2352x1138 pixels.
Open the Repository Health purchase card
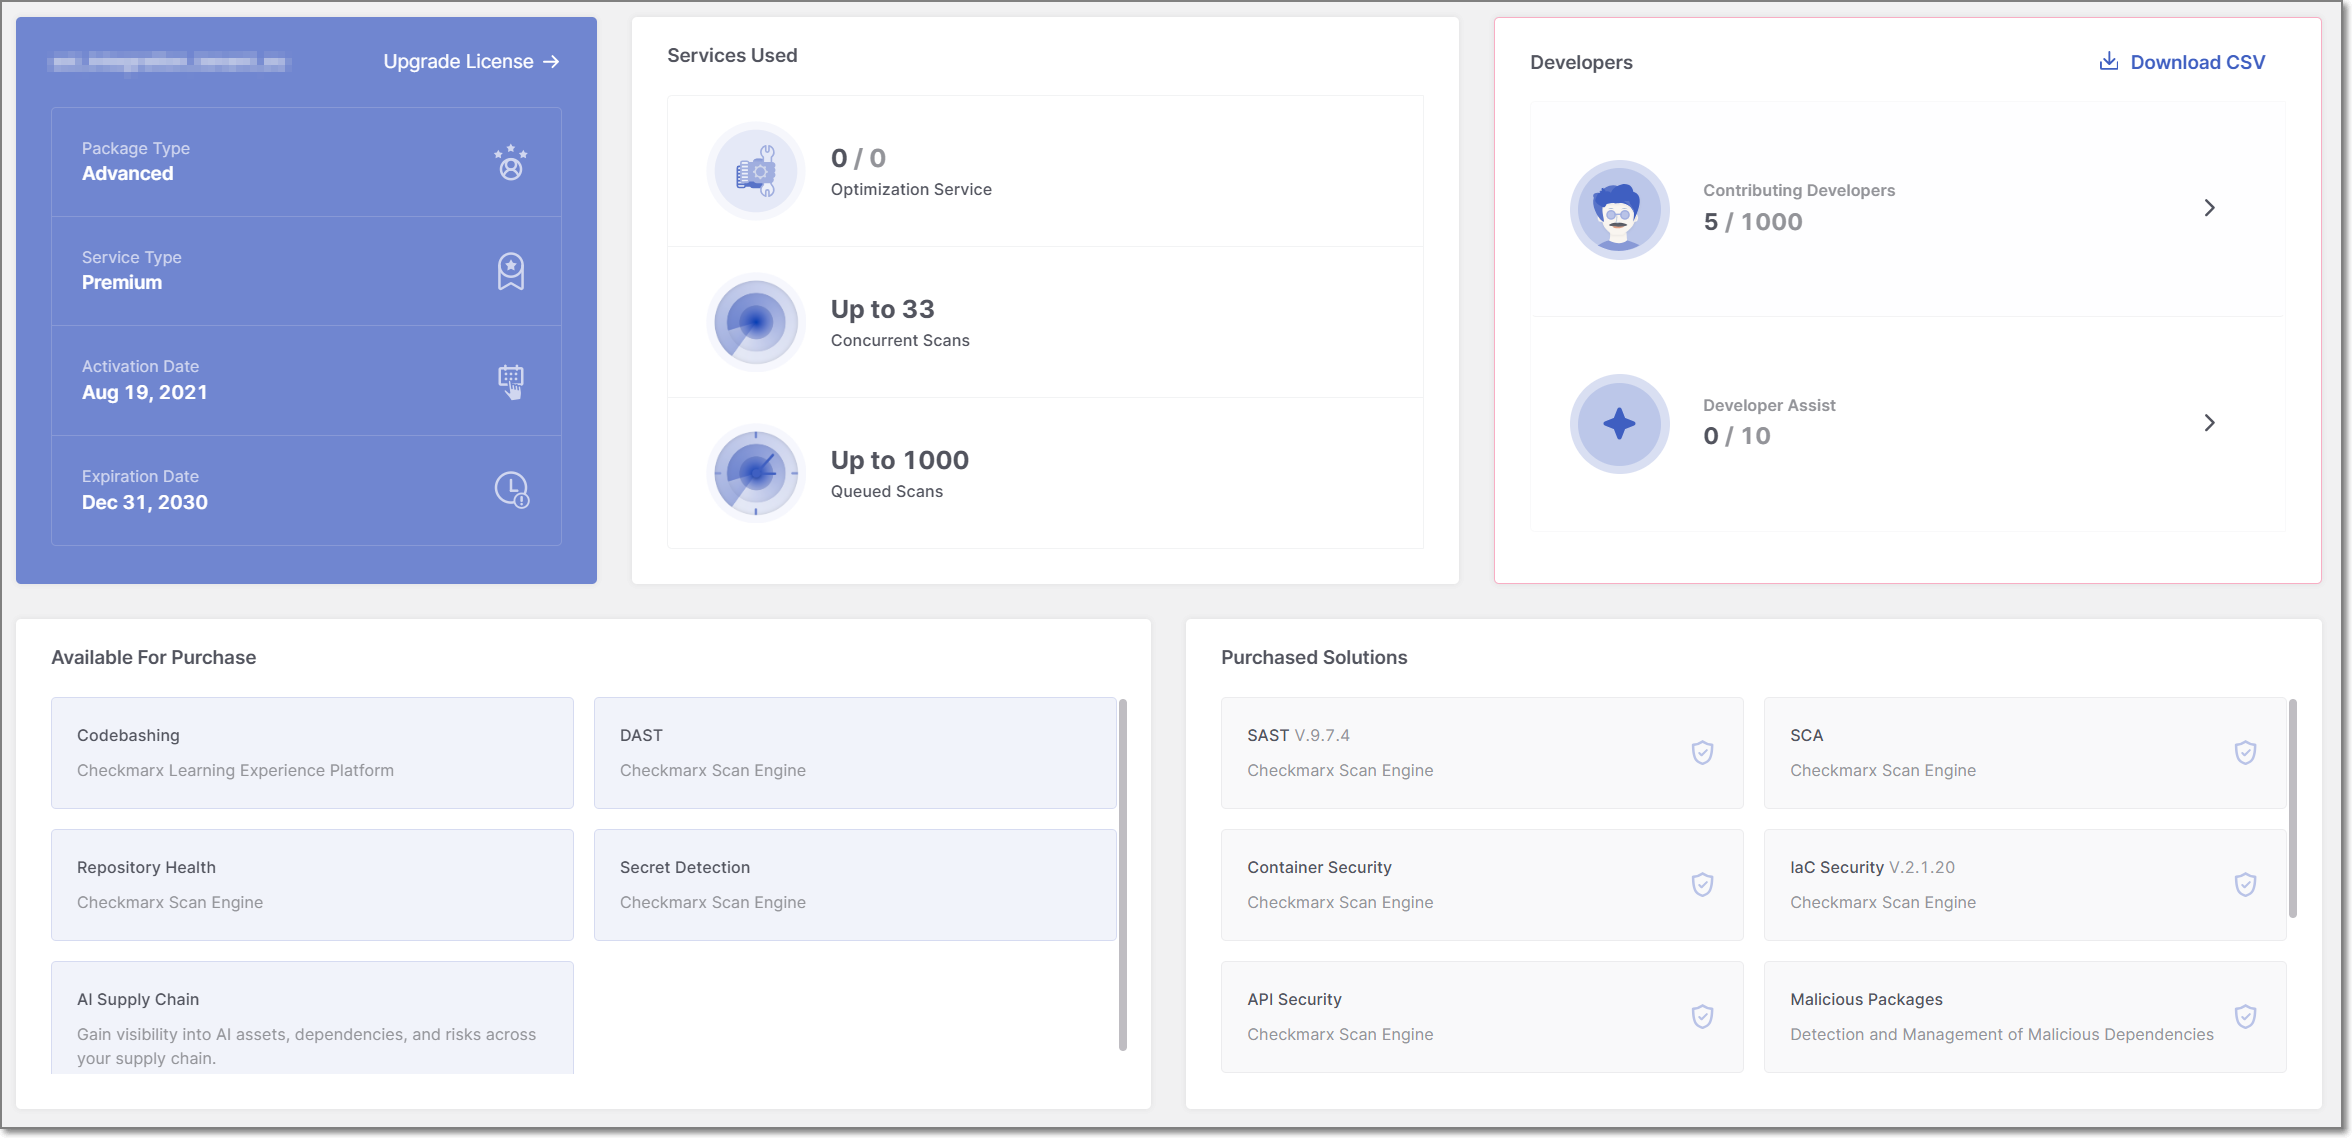click(x=312, y=885)
